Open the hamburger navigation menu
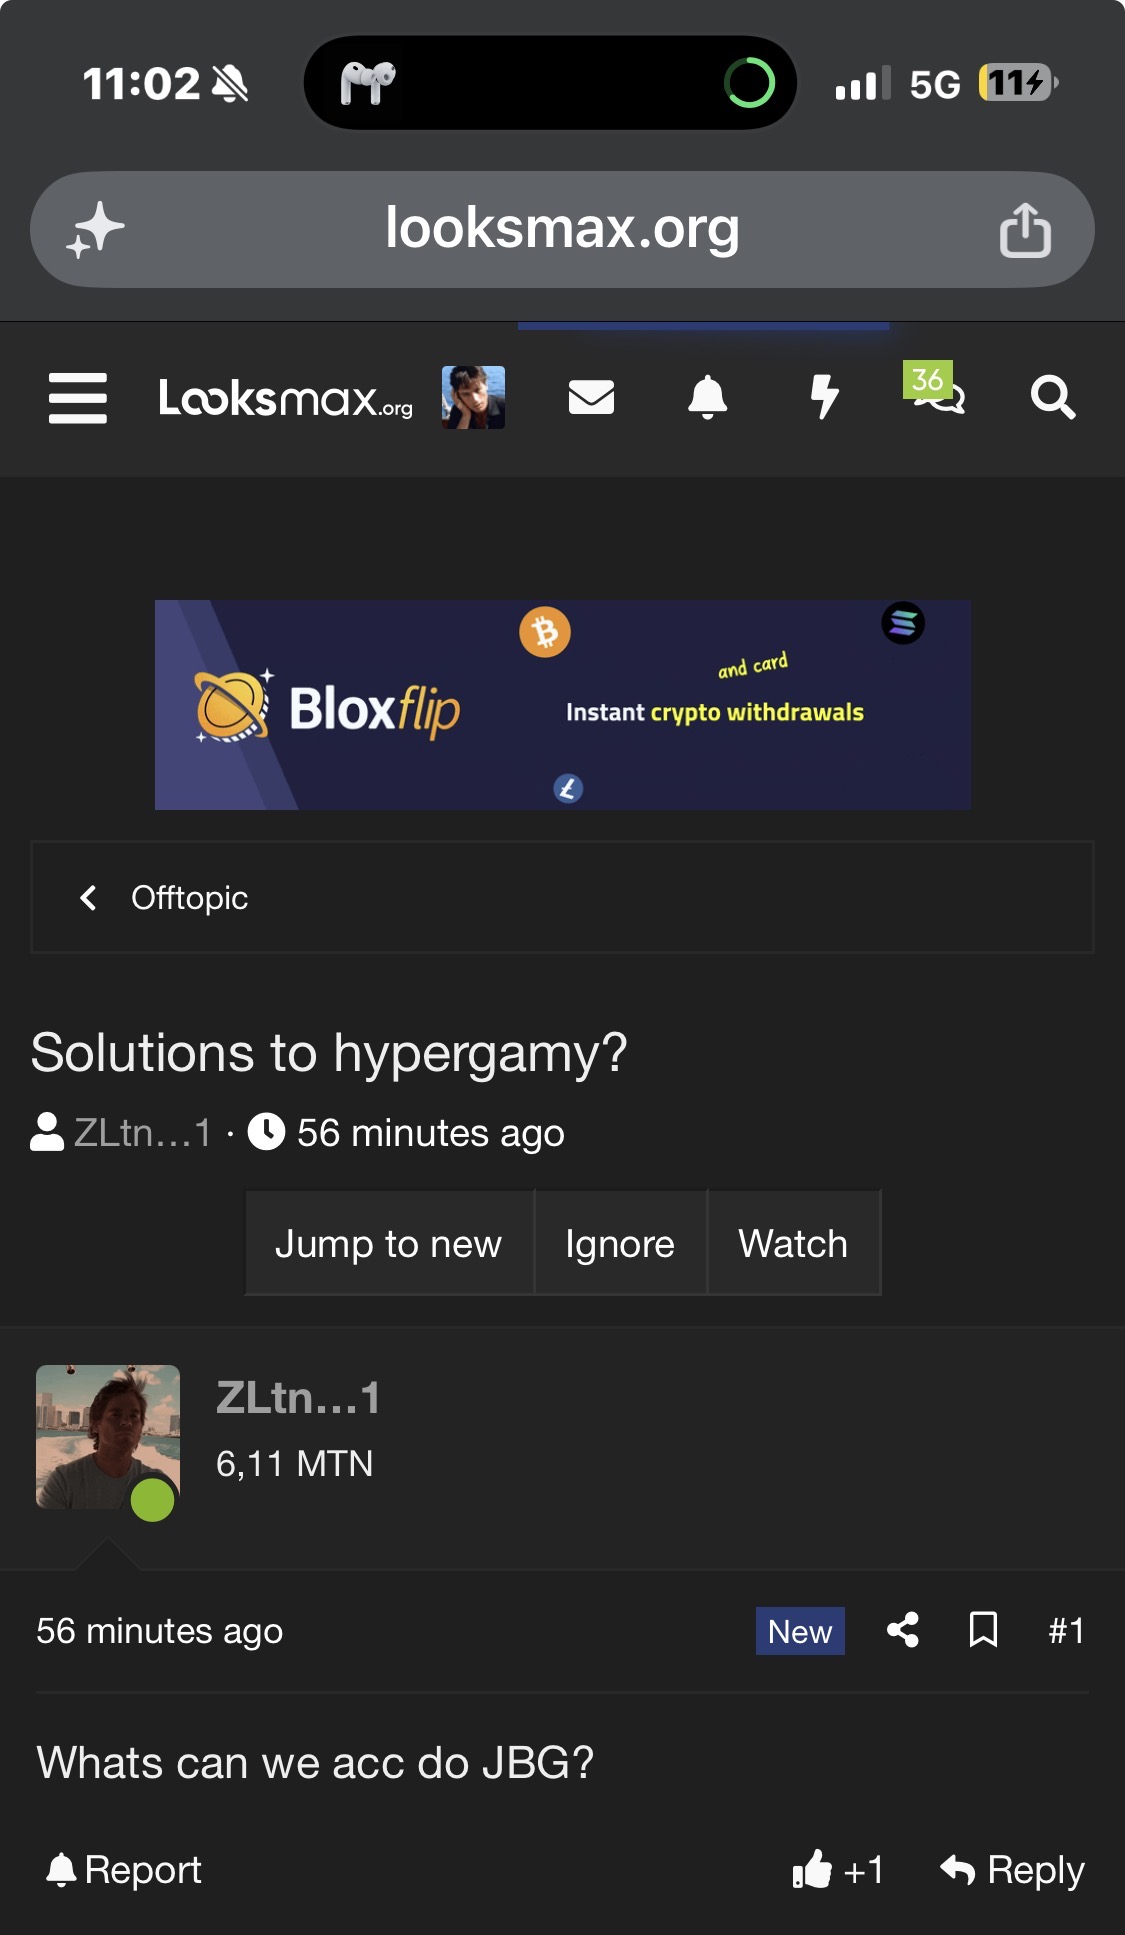This screenshot has height=1935, width=1125. click(78, 398)
